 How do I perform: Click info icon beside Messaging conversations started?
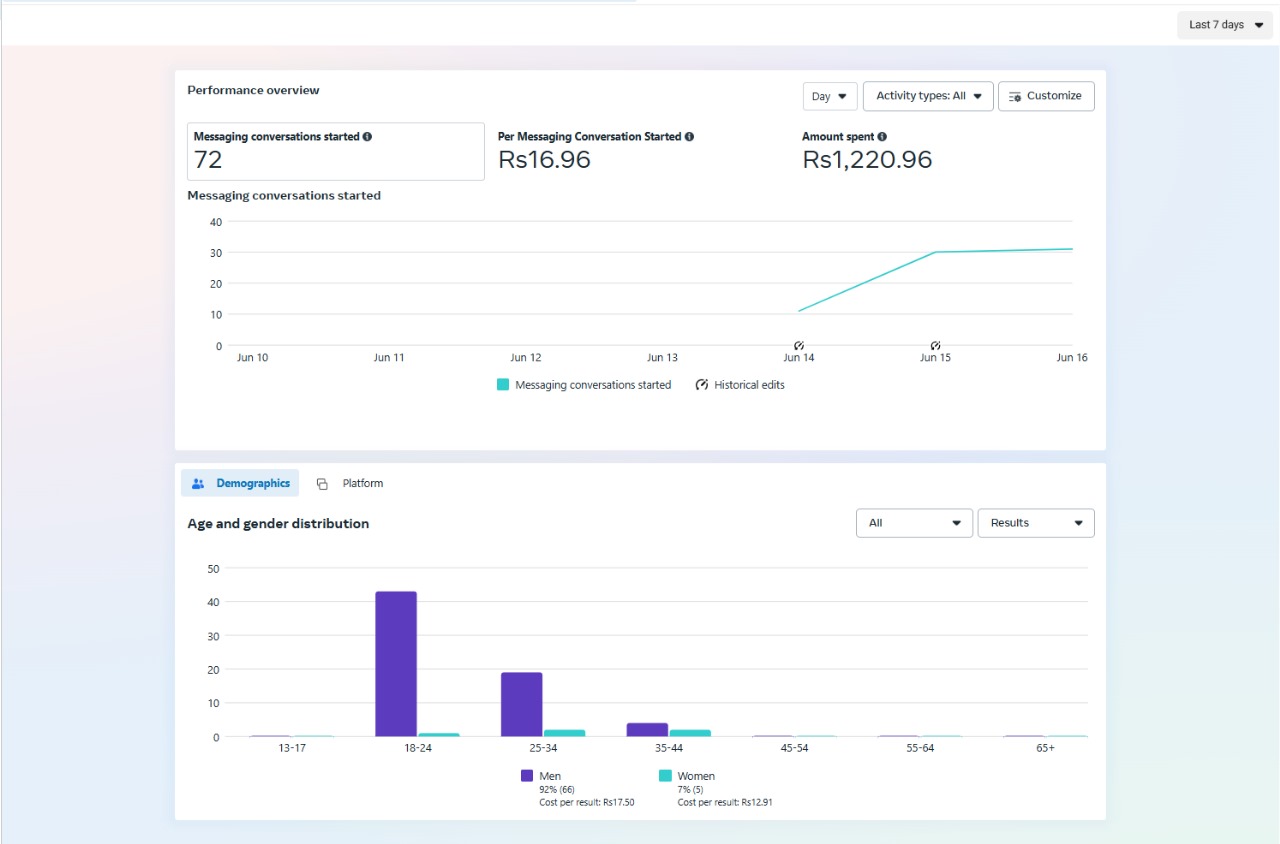(367, 137)
